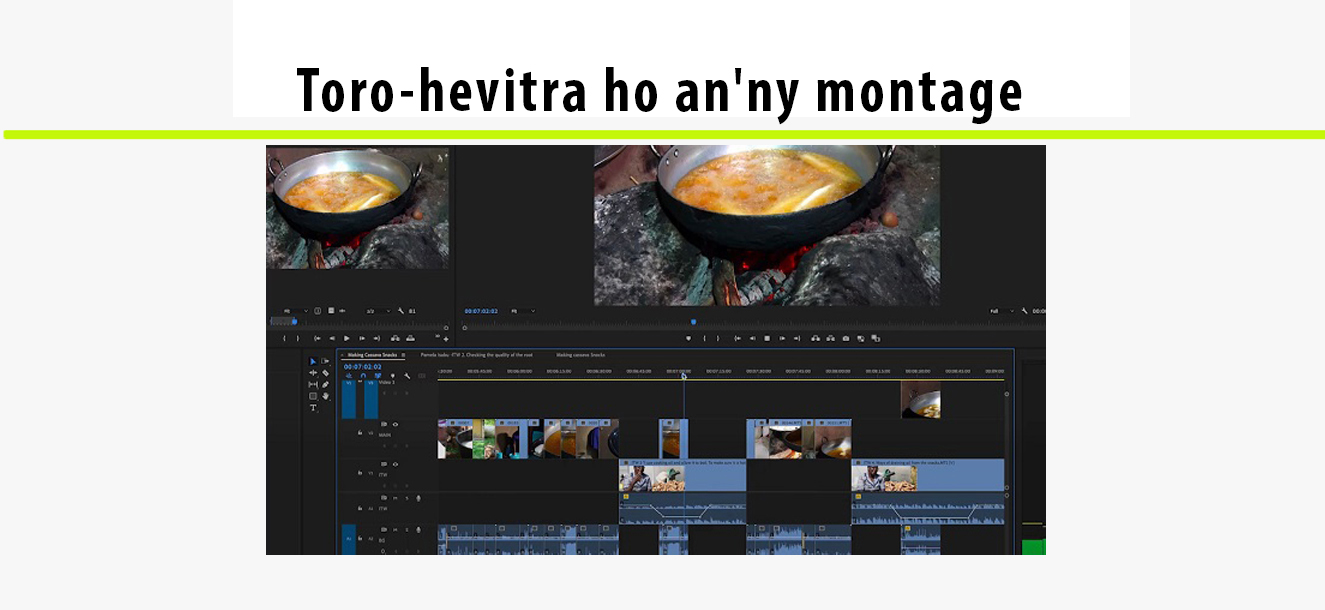Mute the ITW audio track
1325x610 pixels.
tap(395, 498)
